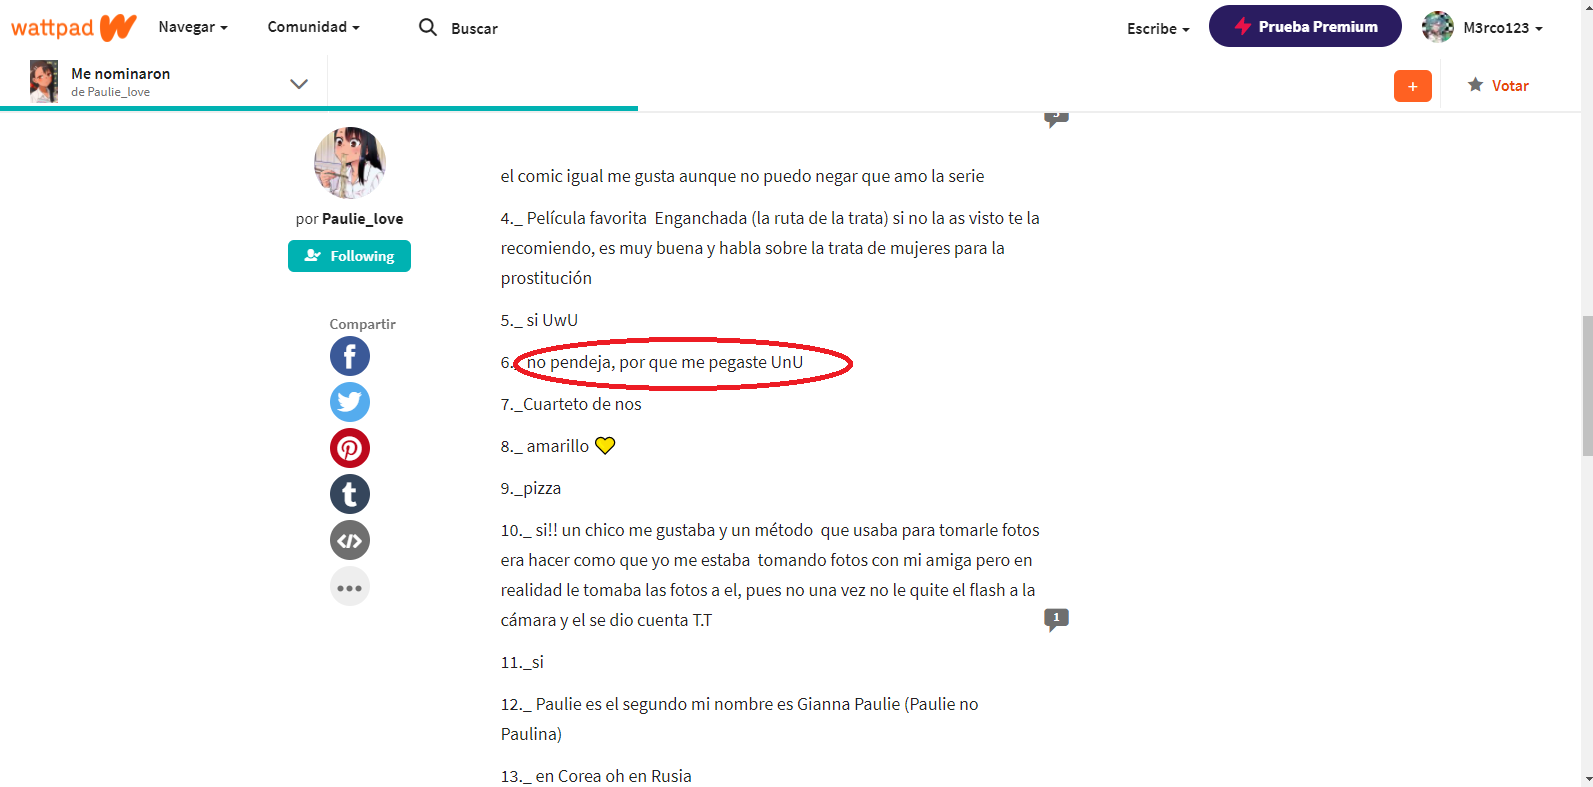
Task: Add story to library with plus button
Action: pyautogui.click(x=1413, y=86)
